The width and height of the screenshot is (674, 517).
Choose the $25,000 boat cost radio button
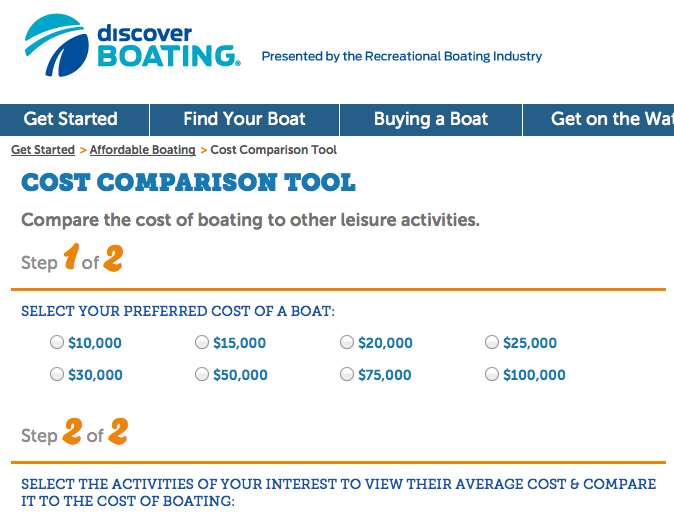tap(492, 343)
